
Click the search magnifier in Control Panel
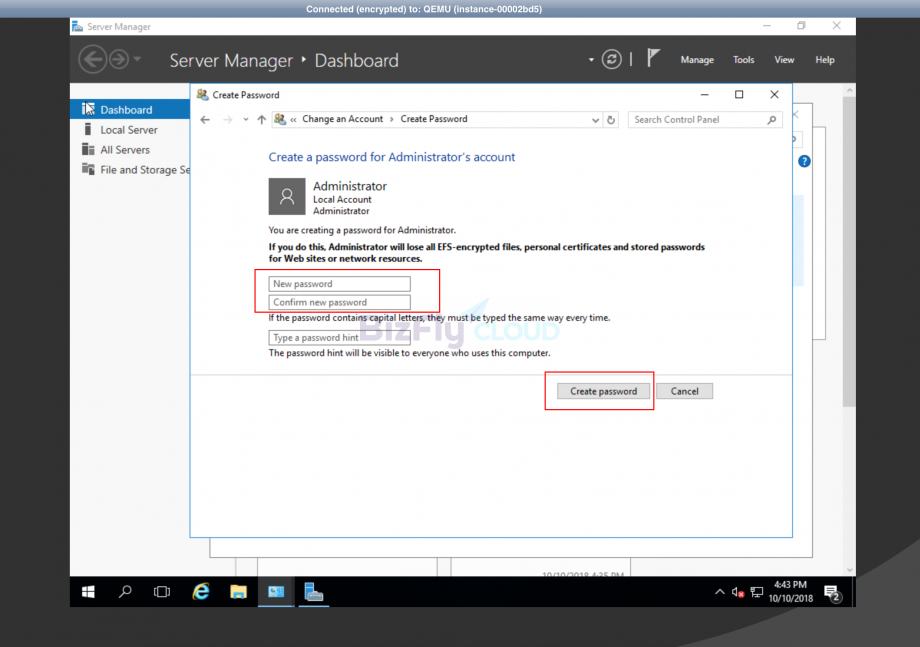[x=772, y=120]
